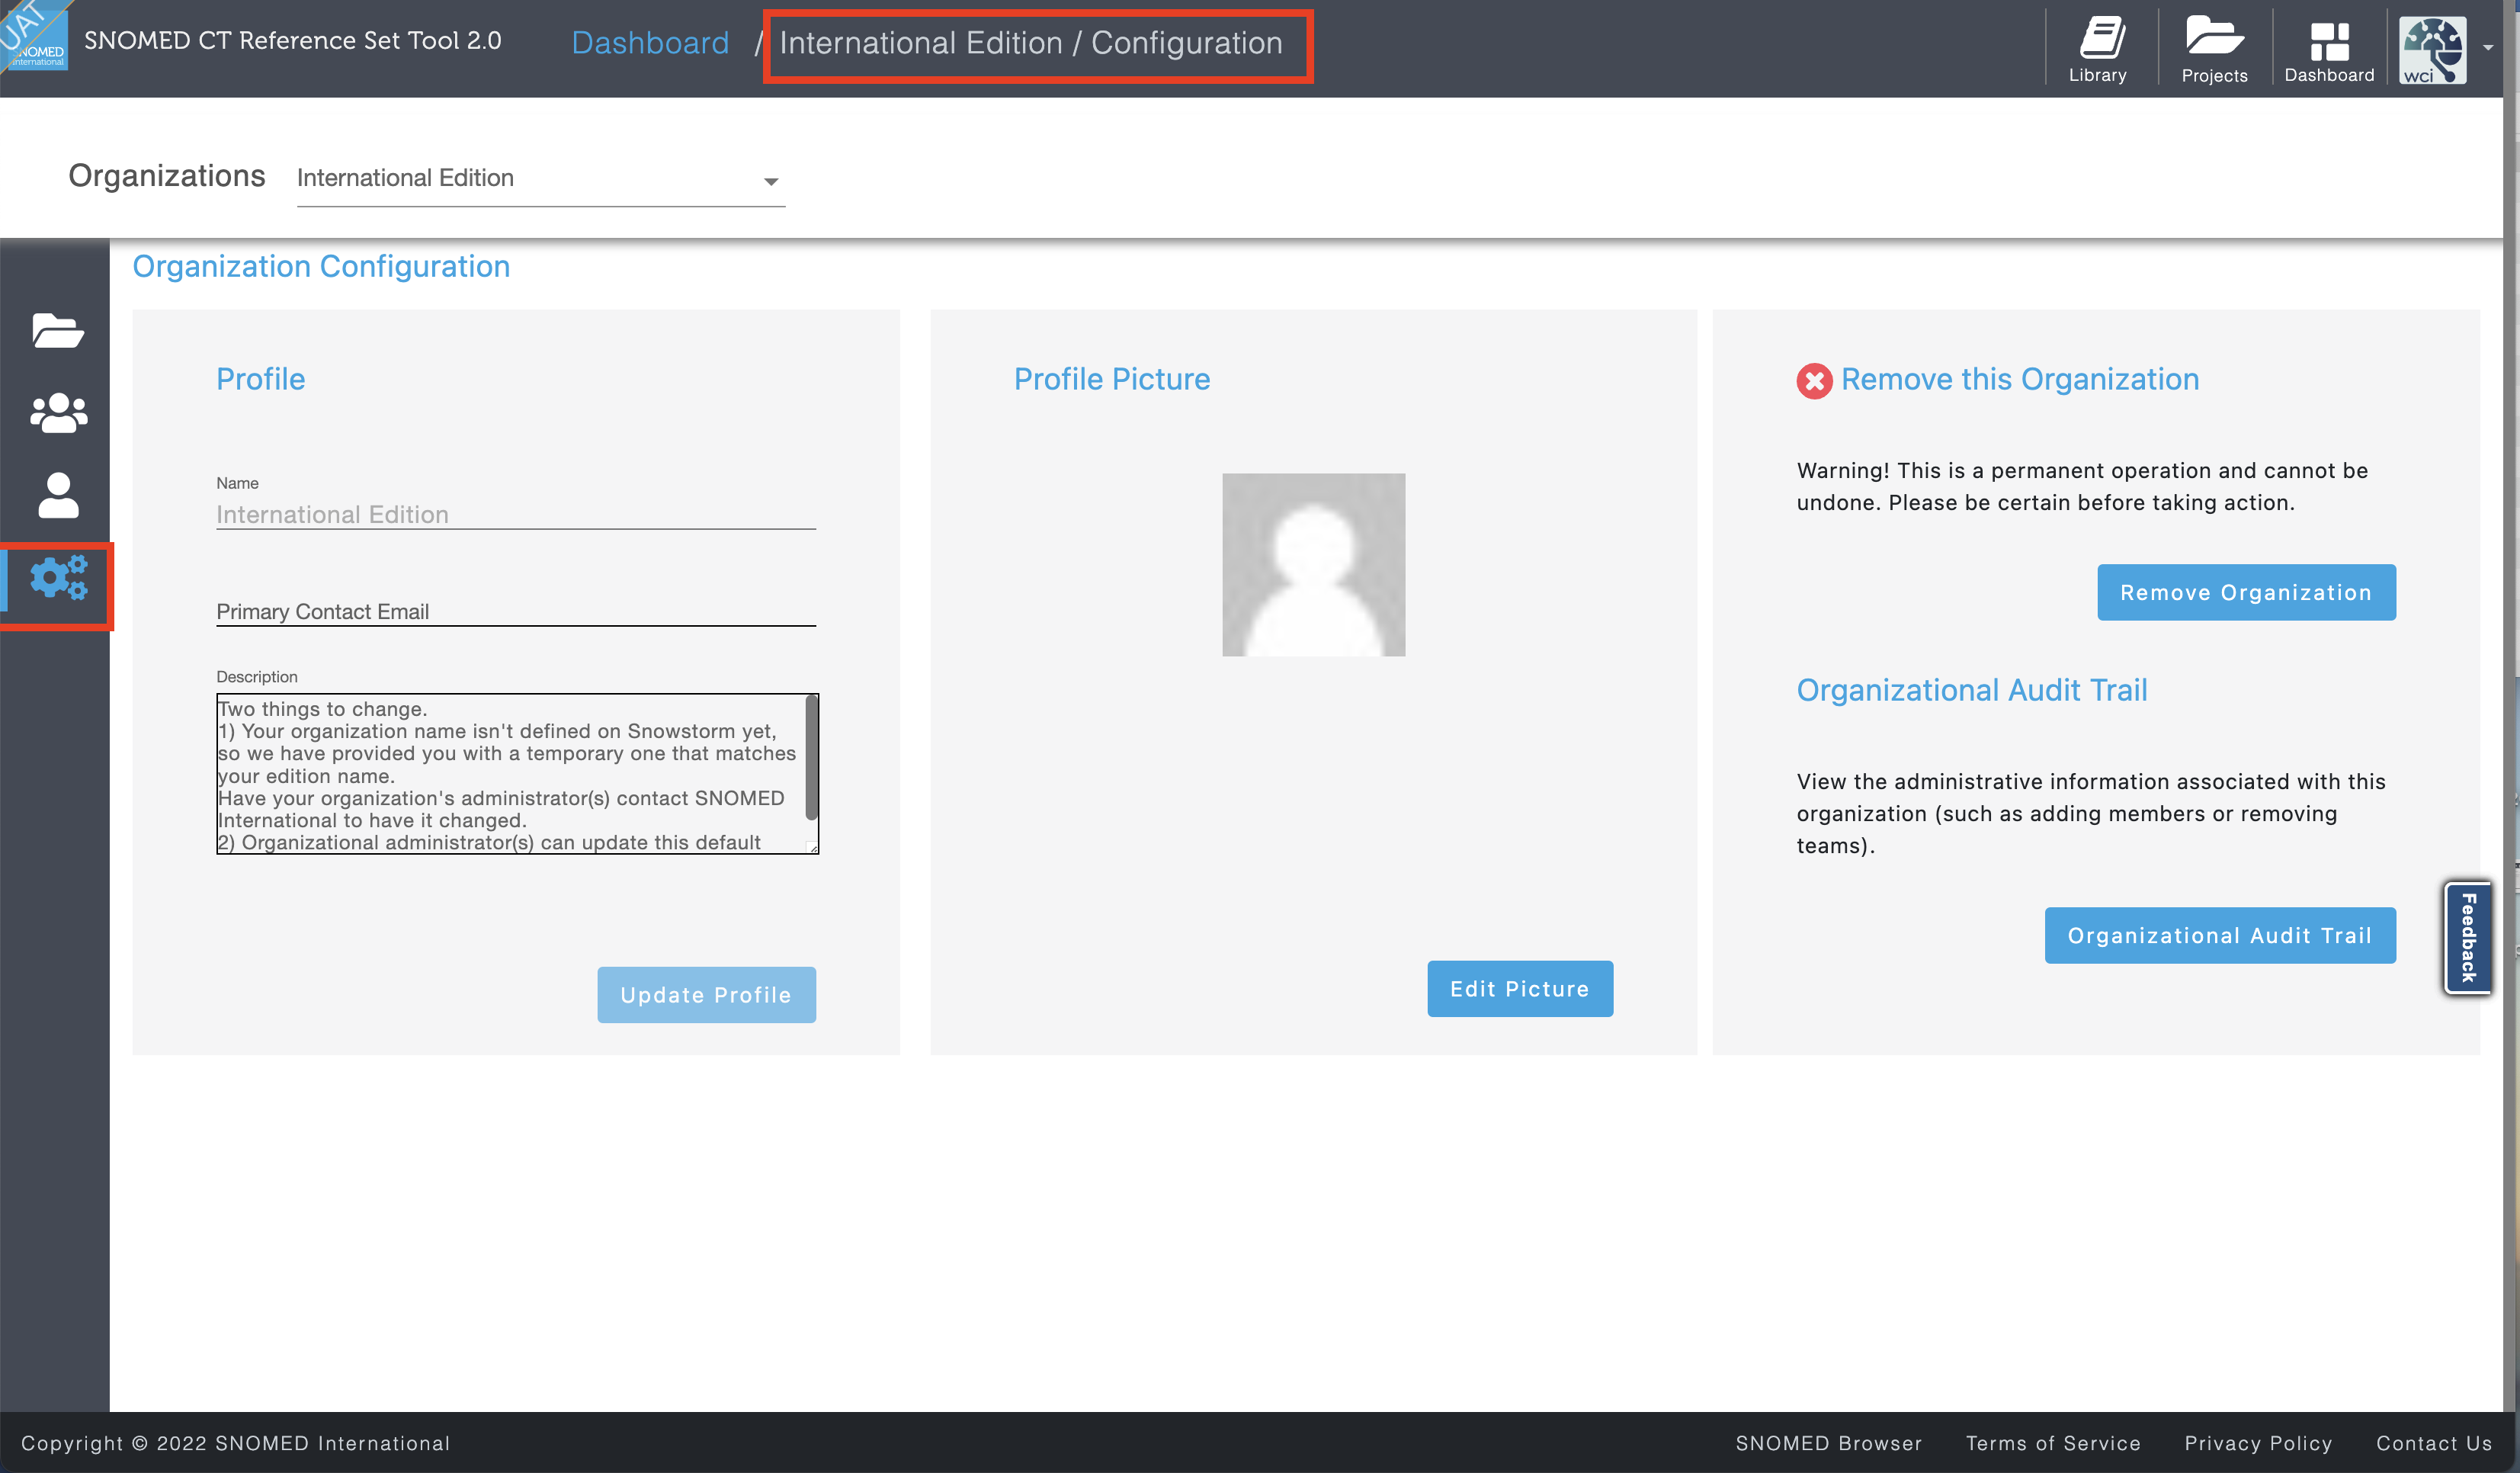Viewport: 2520px width, 1473px height.
Task: Click the WCI user avatar
Action: pos(2433,50)
